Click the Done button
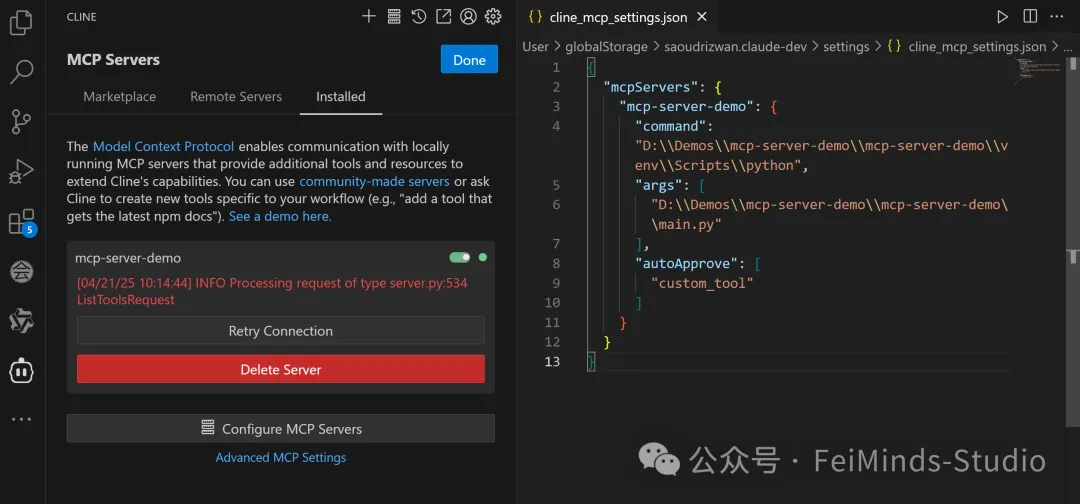 click(469, 60)
